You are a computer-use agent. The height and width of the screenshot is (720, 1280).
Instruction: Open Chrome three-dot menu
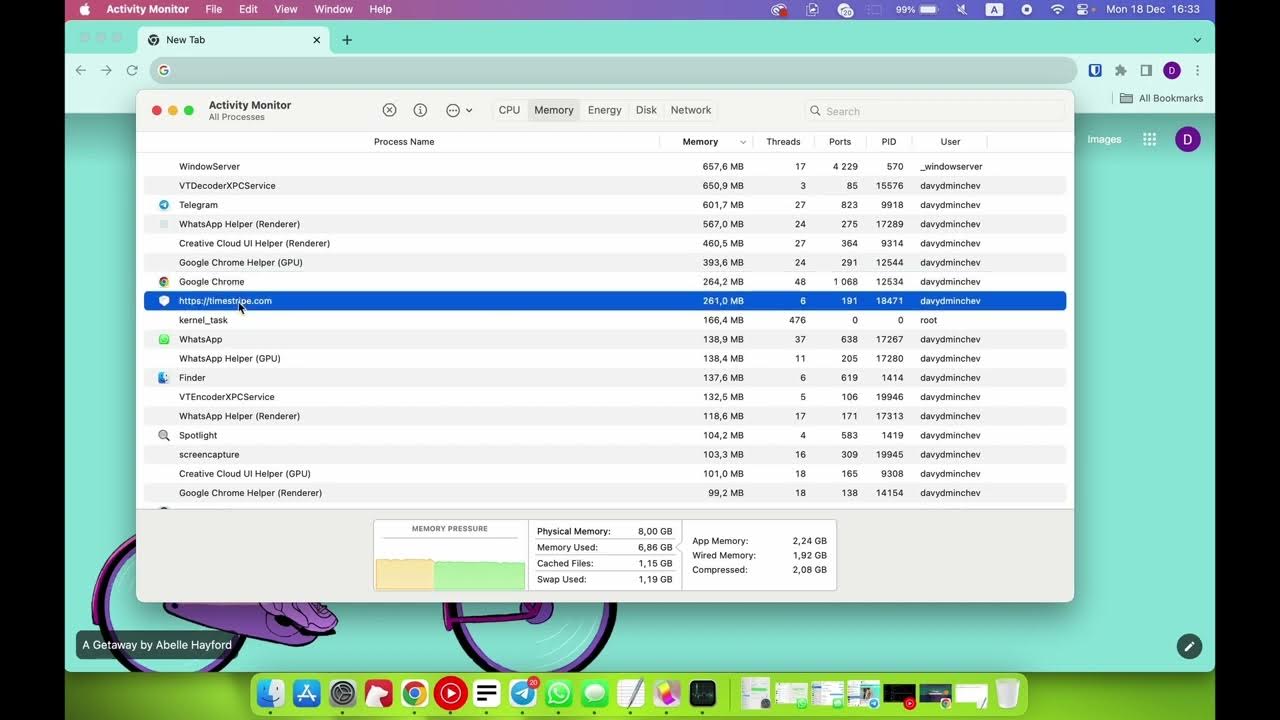click(1197, 70)
